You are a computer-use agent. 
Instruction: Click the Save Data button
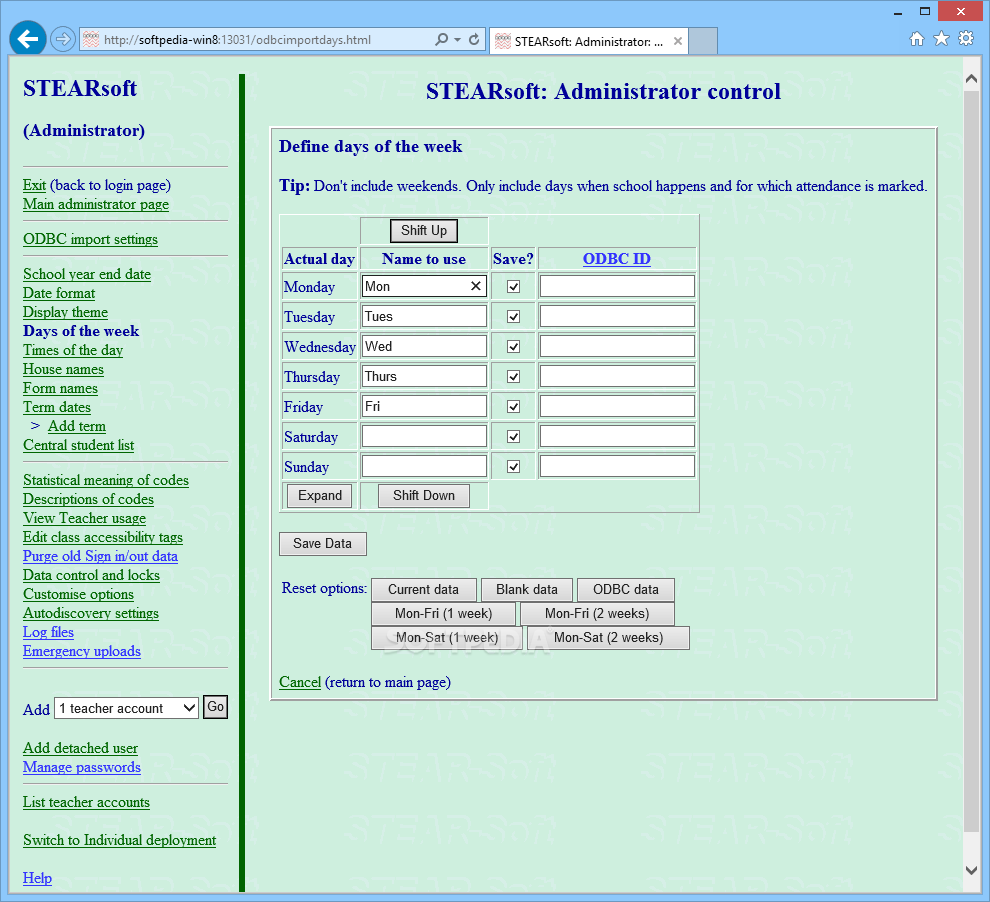[x=323, y=543]
